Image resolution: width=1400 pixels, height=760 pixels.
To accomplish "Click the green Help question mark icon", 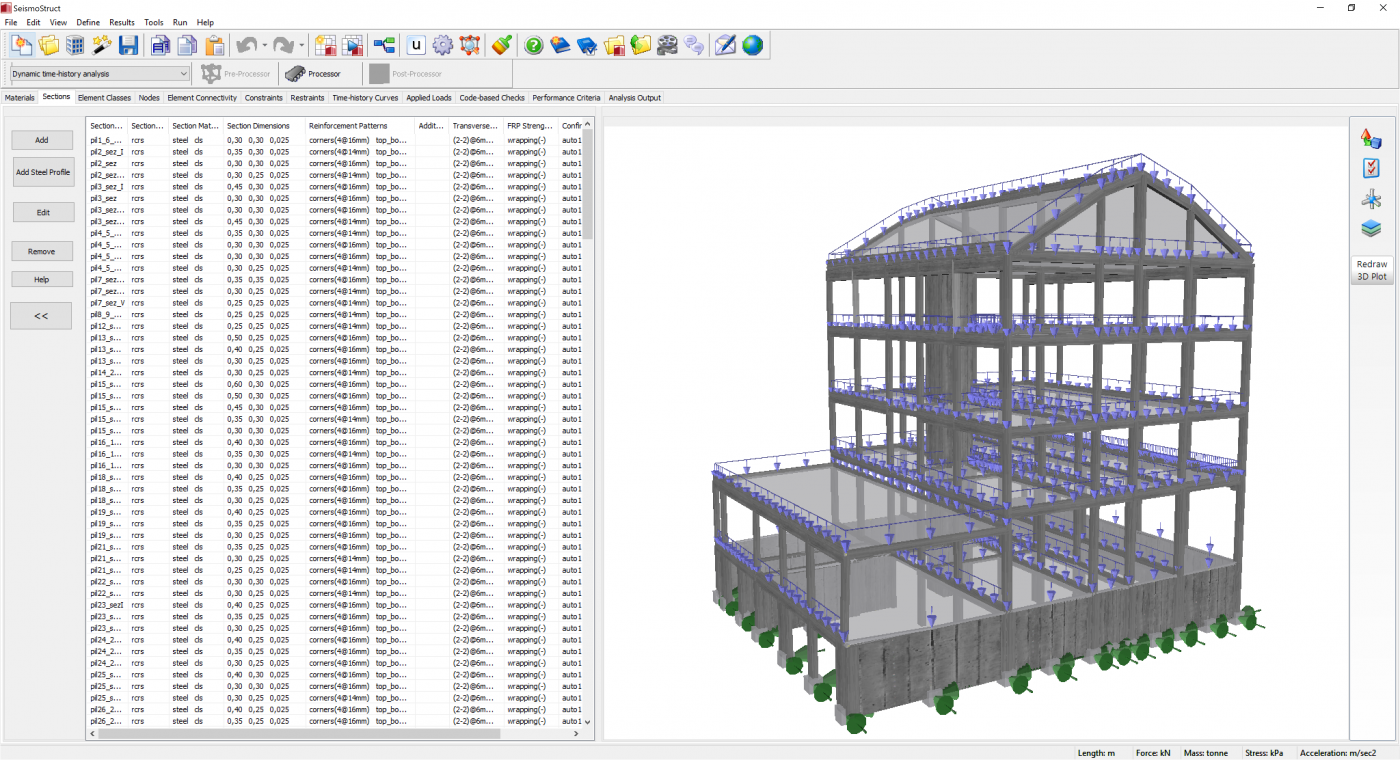I will 534,45.
